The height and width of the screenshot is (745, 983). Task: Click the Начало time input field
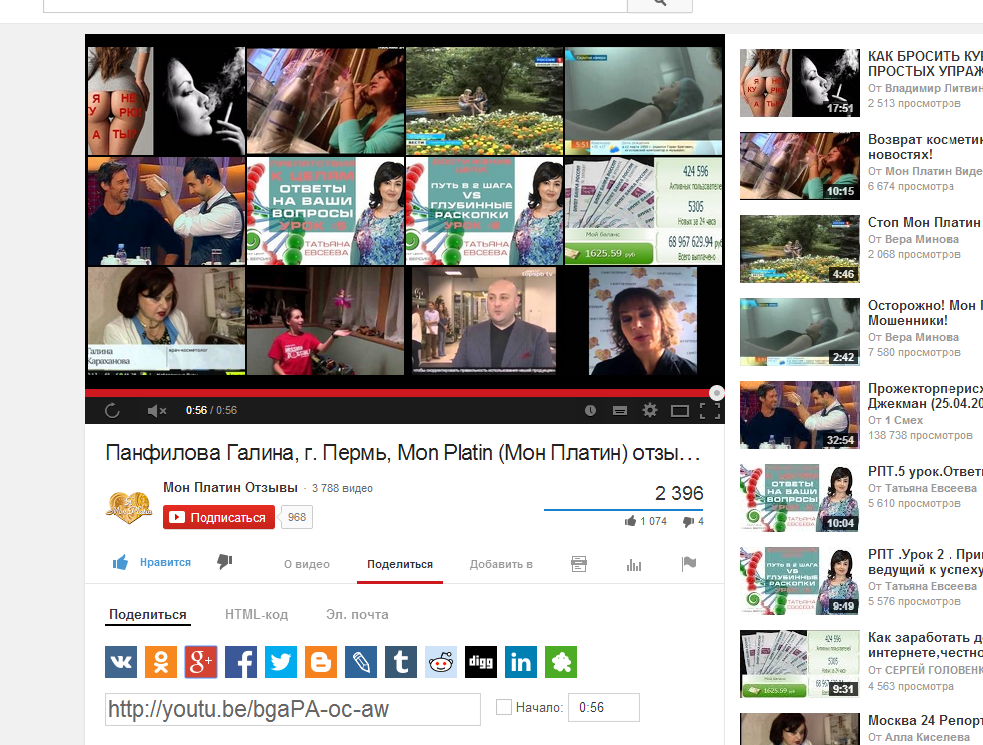(x=604, y=707)
